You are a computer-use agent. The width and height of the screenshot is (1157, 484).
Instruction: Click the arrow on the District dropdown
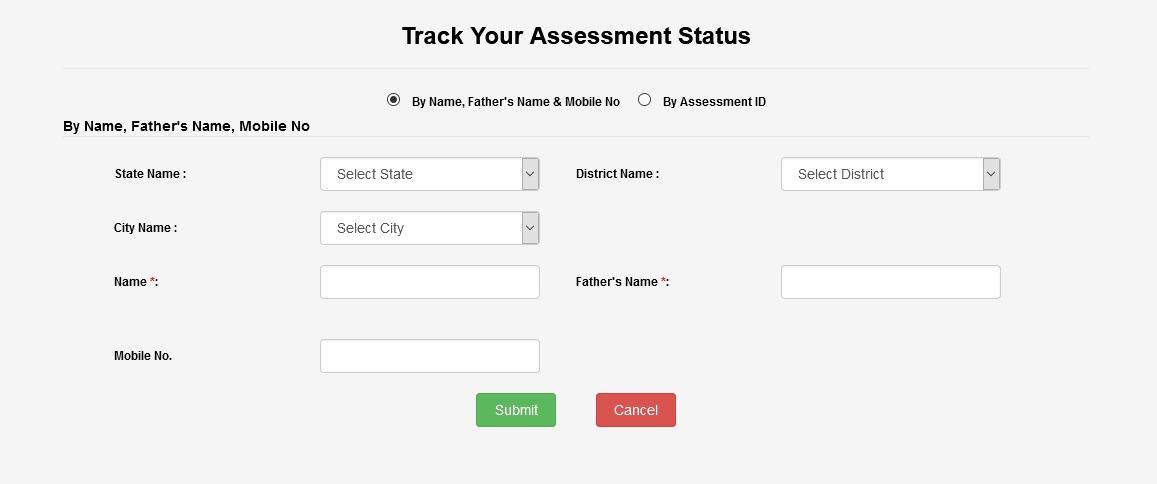[x=991, y=174]
